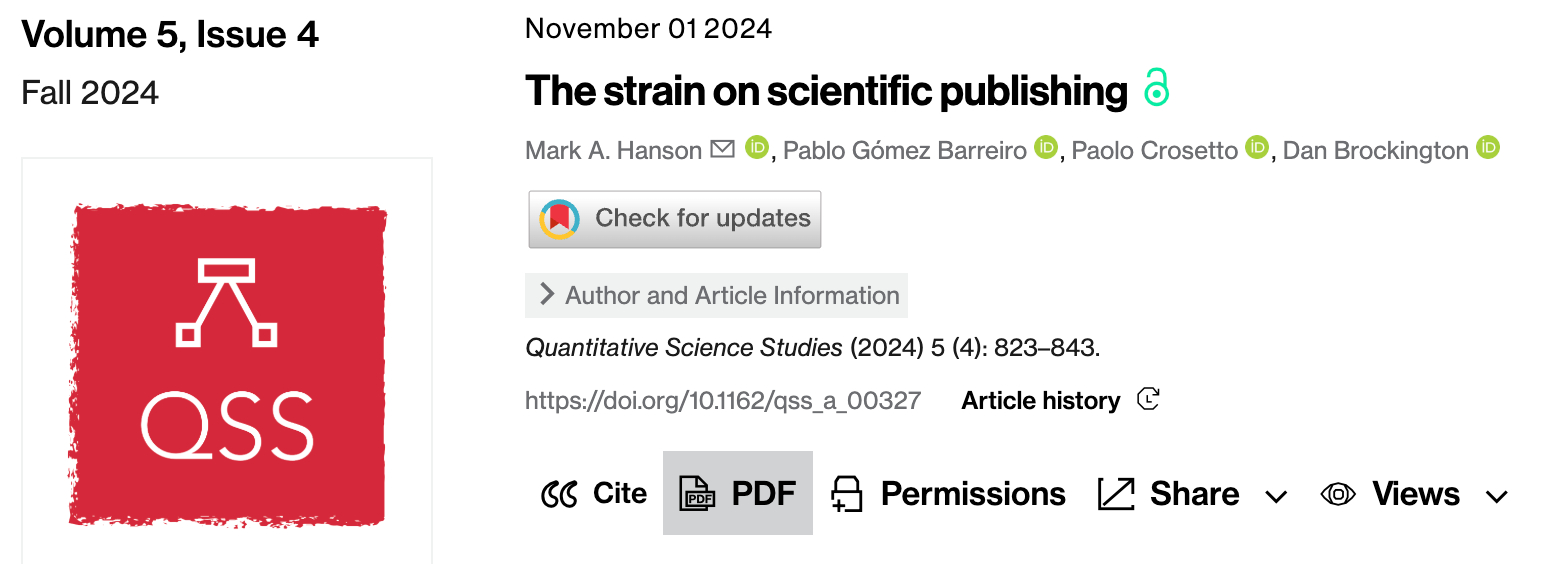The image size is (1548, 564).
Task: Click the green open access lock icon
Action: click(x=1156, y=89)
